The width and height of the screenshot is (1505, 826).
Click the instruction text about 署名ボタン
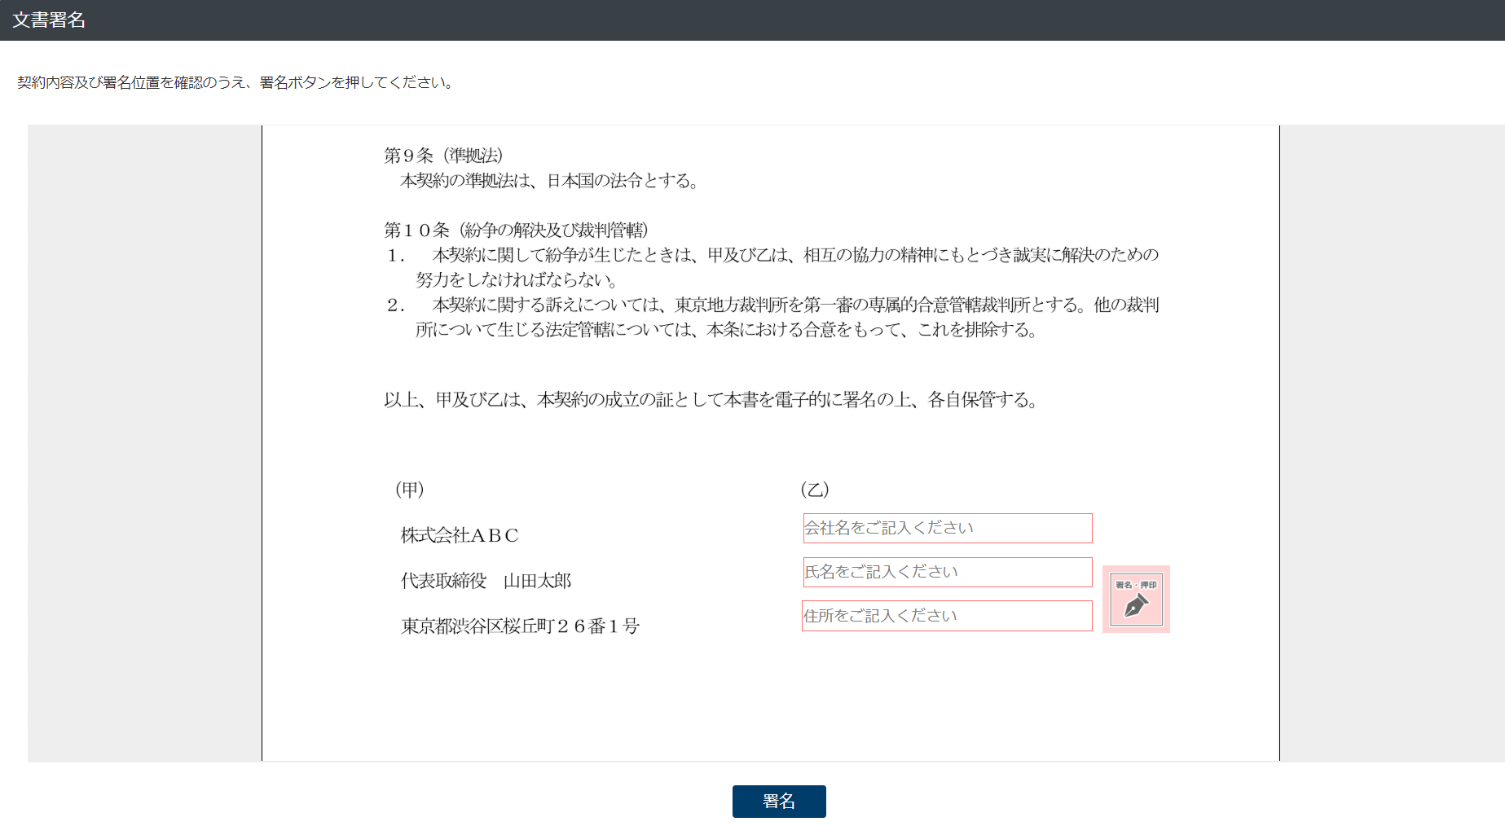(237, 83)
